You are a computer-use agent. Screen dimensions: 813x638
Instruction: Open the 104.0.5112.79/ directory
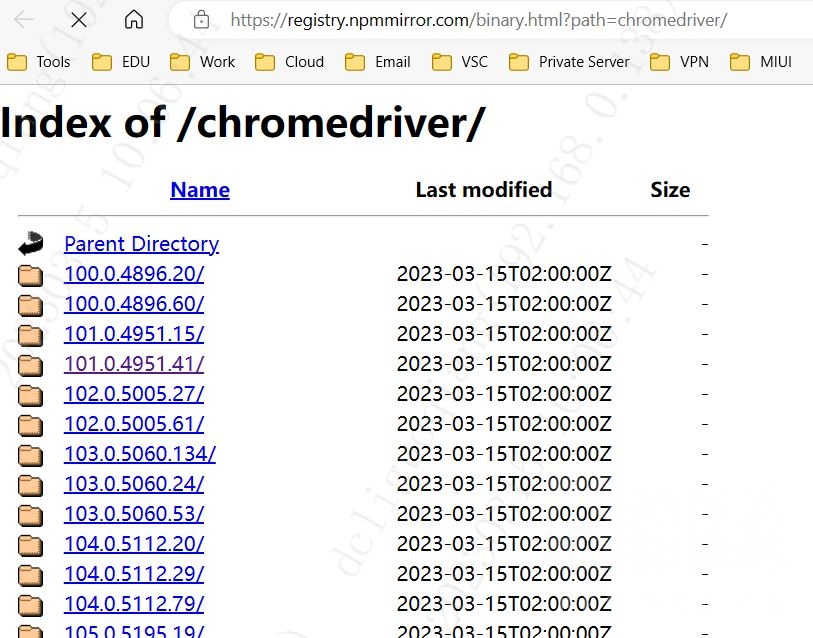(134, 604)
